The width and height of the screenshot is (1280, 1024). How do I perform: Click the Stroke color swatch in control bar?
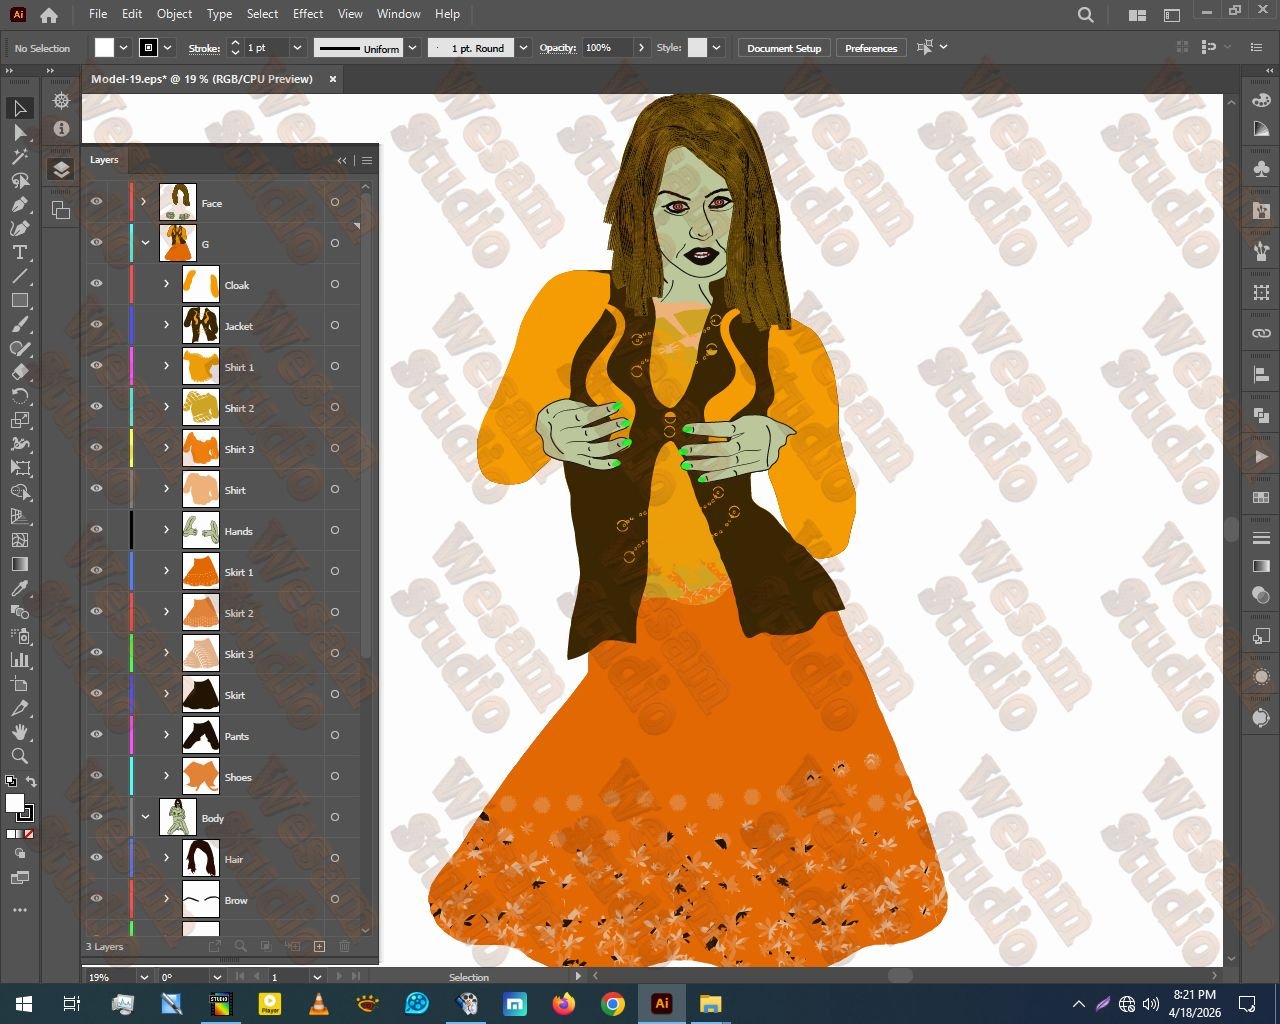click(148, 48)
